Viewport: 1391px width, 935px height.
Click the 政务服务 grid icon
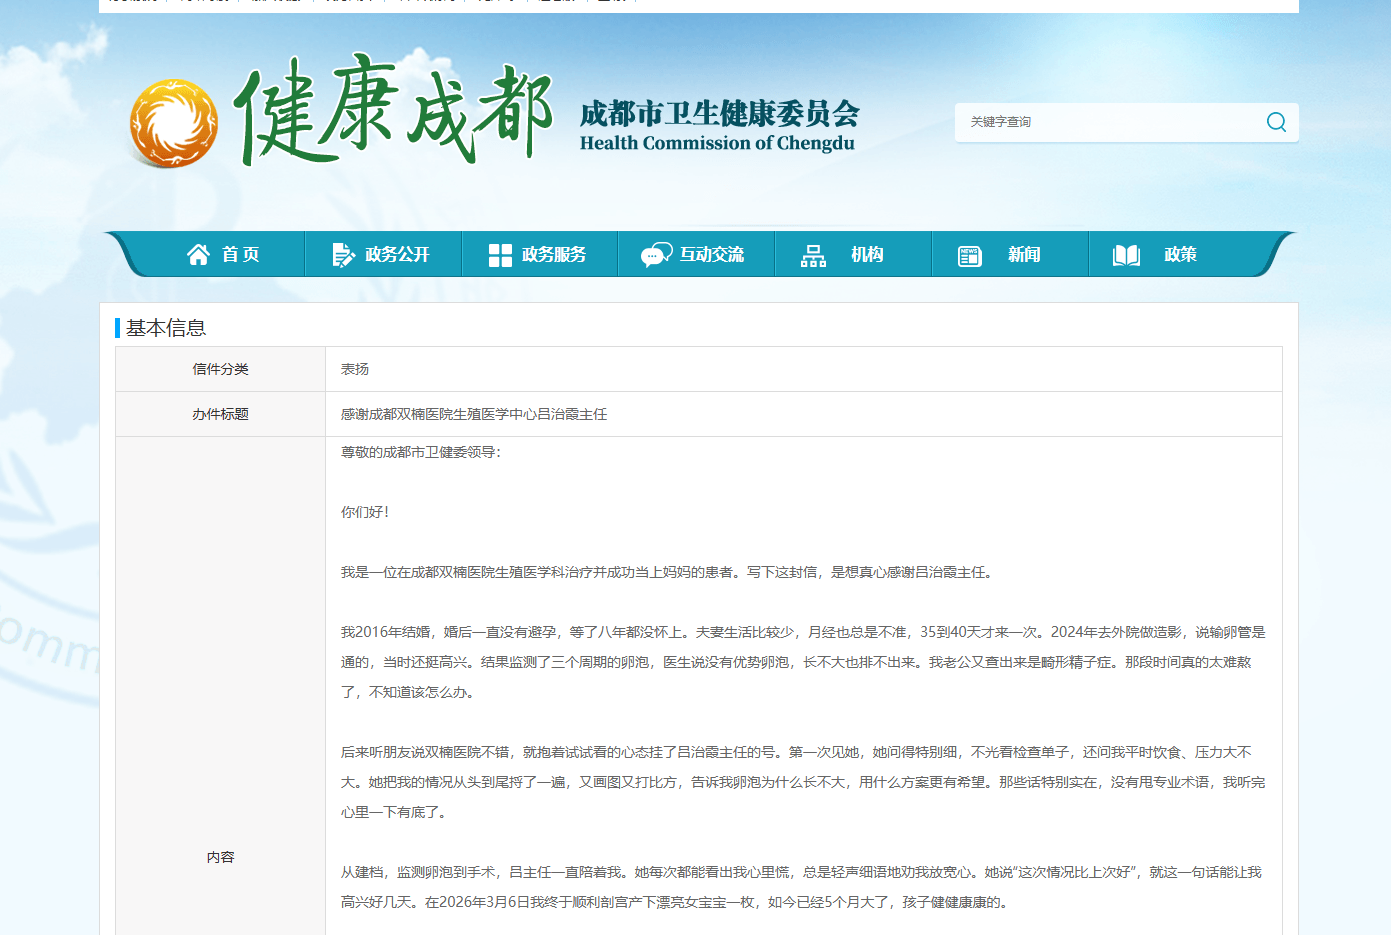coord(500,255)
